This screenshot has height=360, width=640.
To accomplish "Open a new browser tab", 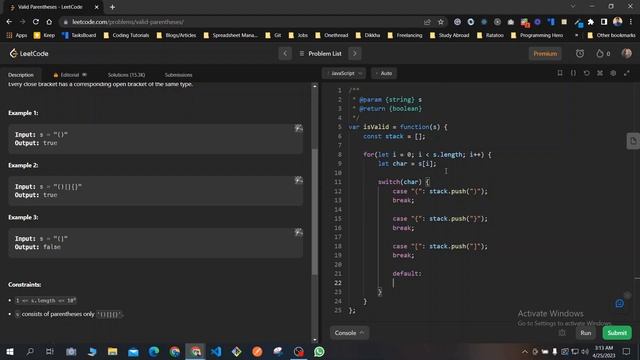I will click(112, 7).
